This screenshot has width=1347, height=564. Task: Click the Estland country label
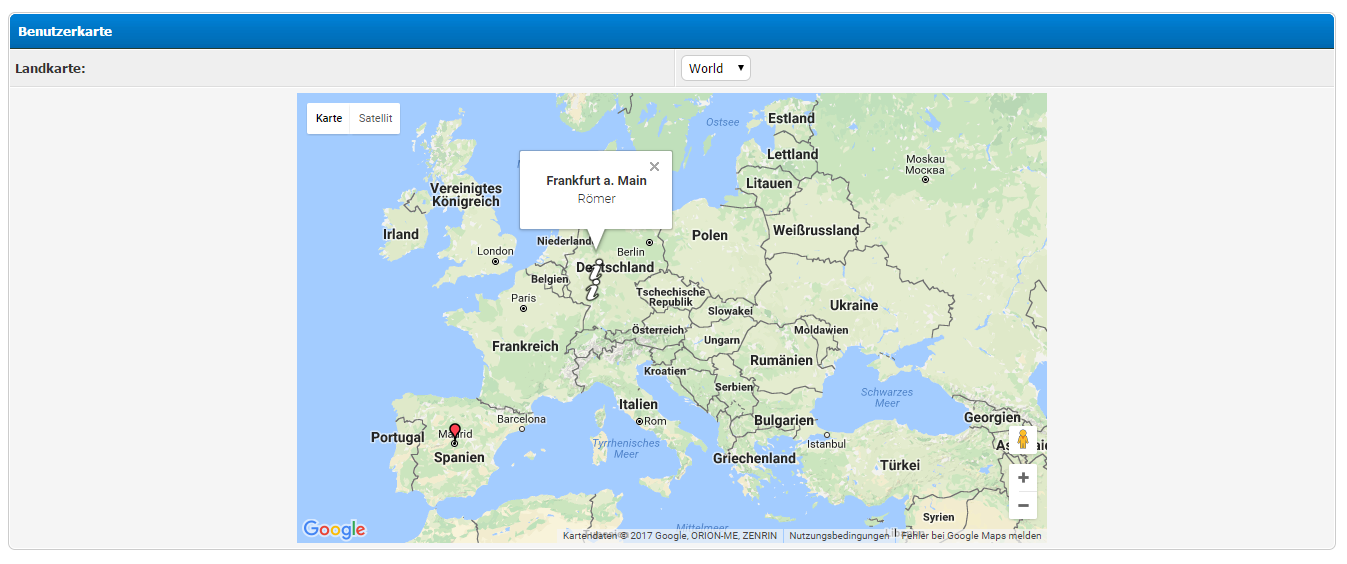(x=792, y=118)
